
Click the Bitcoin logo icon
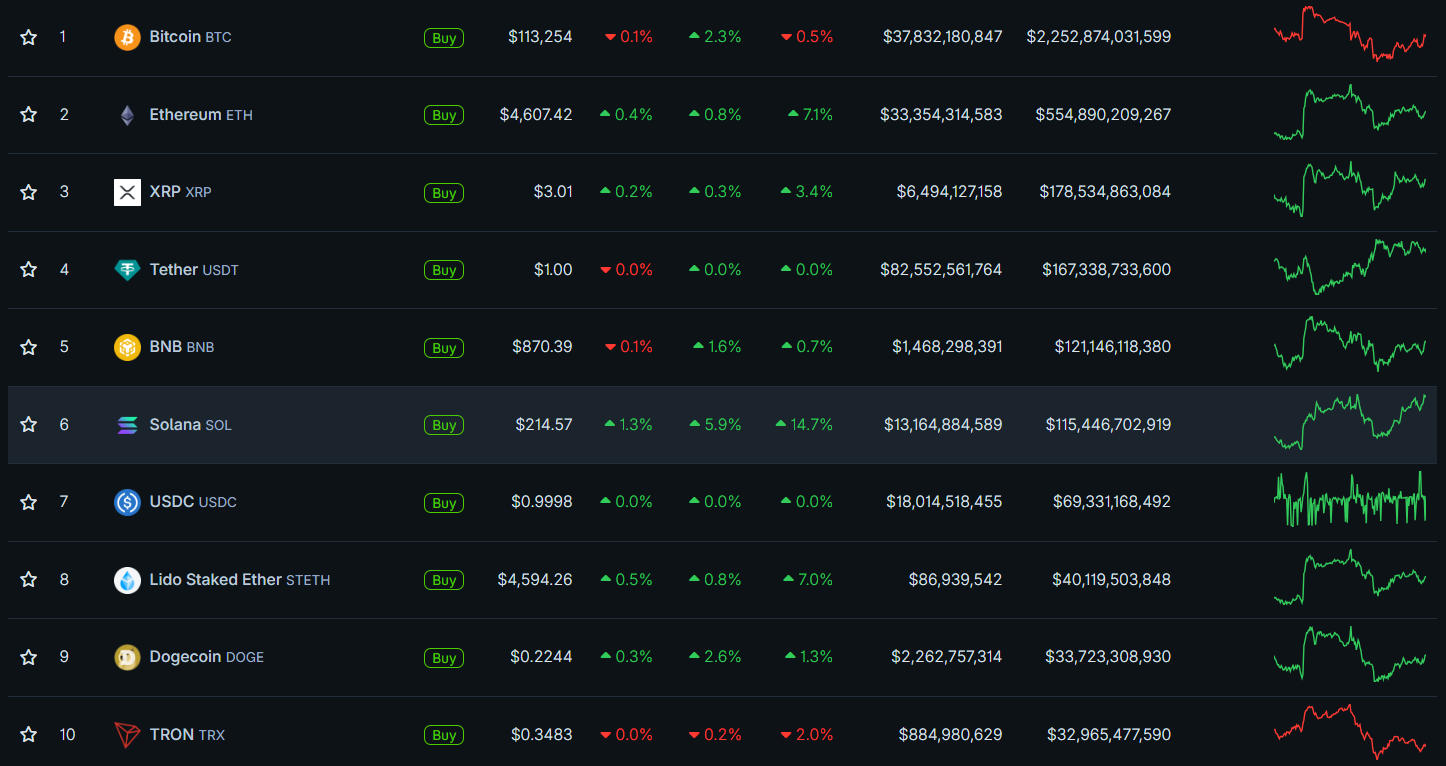(x=127, y=38)
